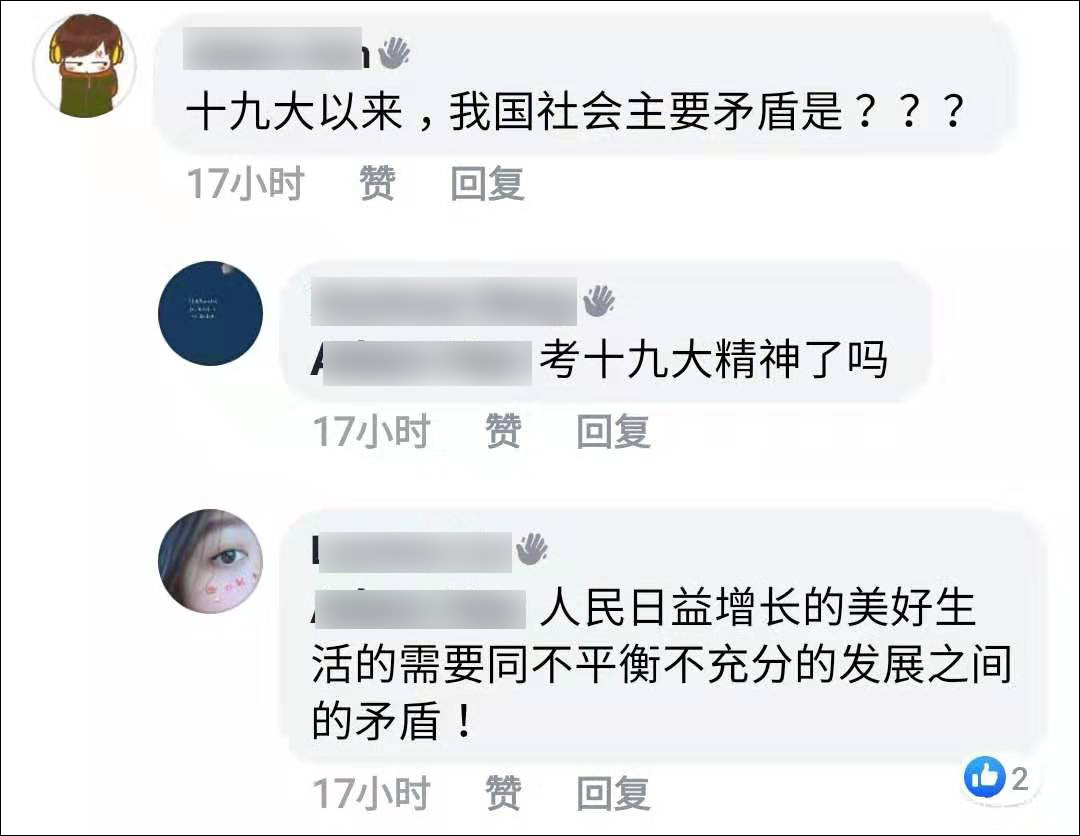The image size is (1080, 836).
Task: Open the avatar showing a girl's eye
Action: (x=211, y=561)
